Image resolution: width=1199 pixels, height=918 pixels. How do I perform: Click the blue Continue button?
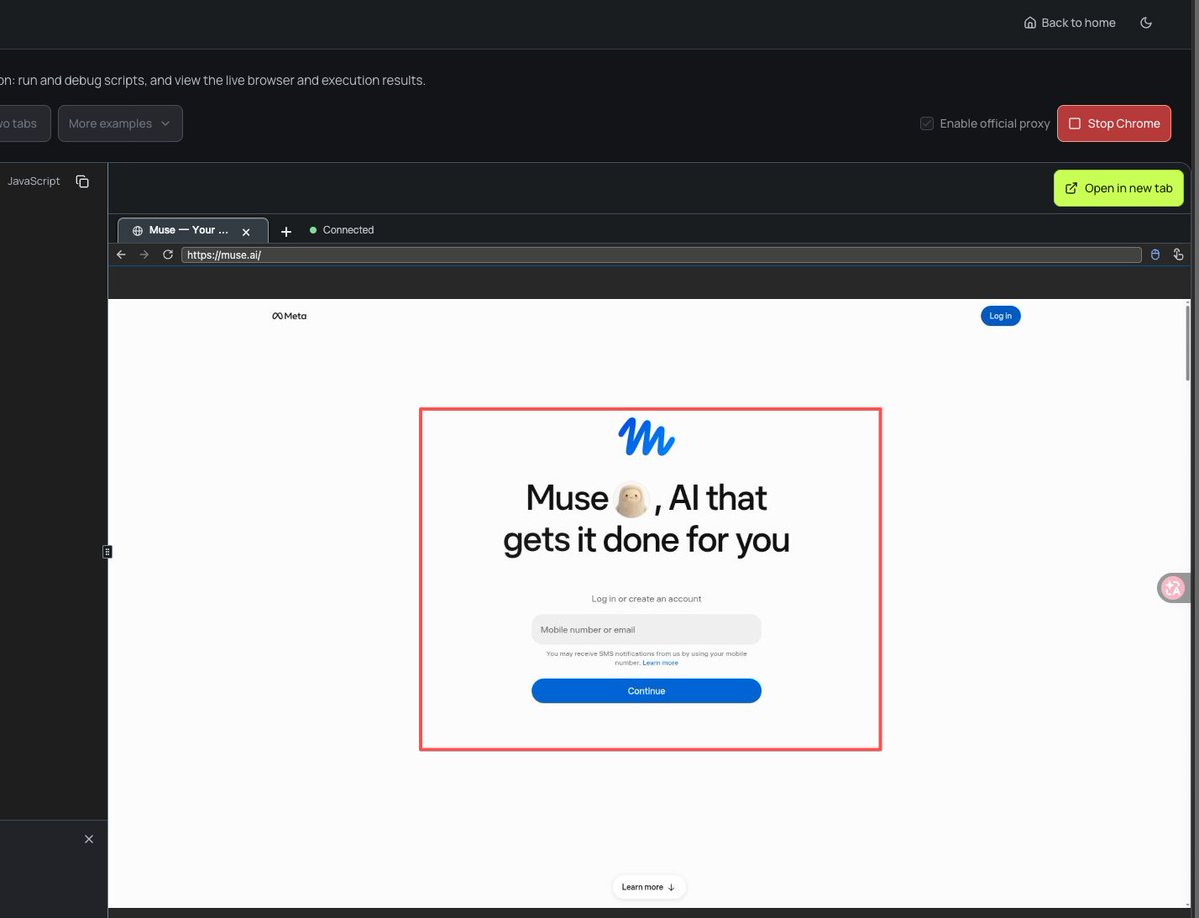(x=646, y=691)
